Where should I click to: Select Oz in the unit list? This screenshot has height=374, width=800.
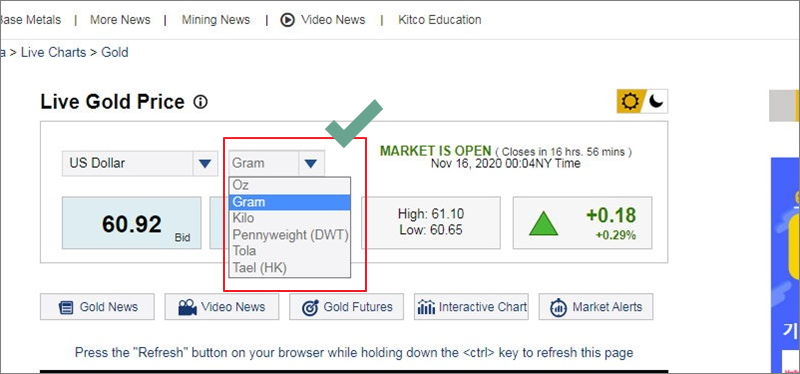point(290,185)
